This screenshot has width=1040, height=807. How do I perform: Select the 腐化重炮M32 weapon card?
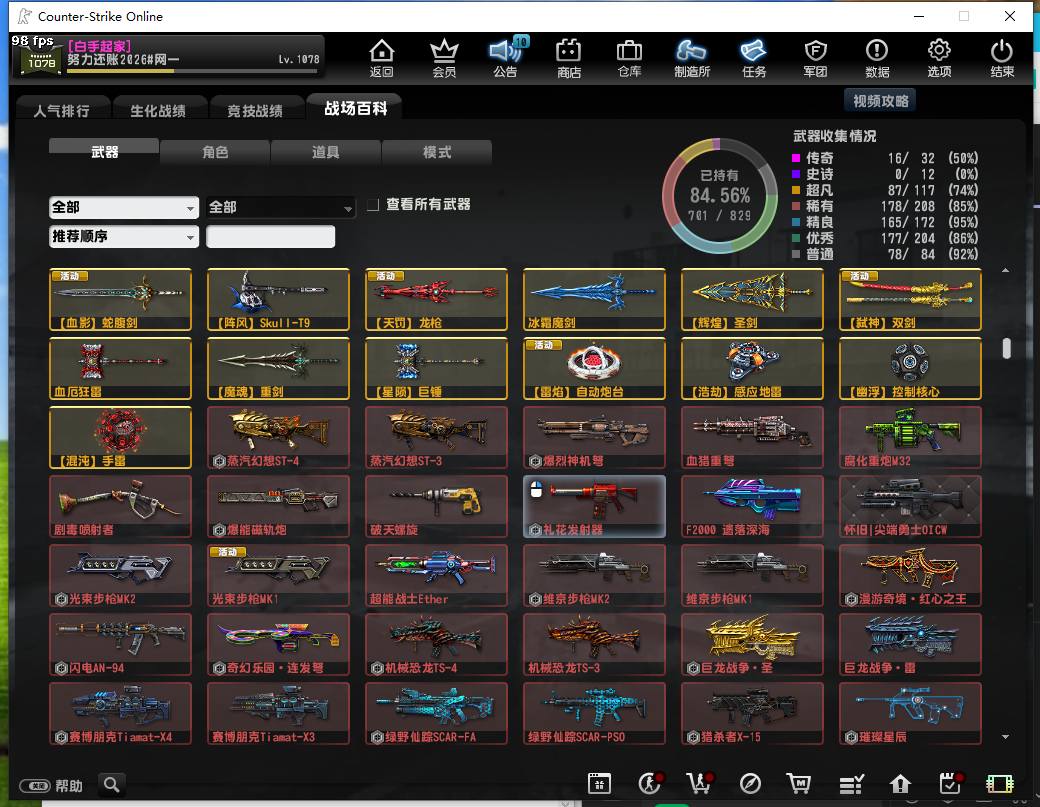[910, 437]
